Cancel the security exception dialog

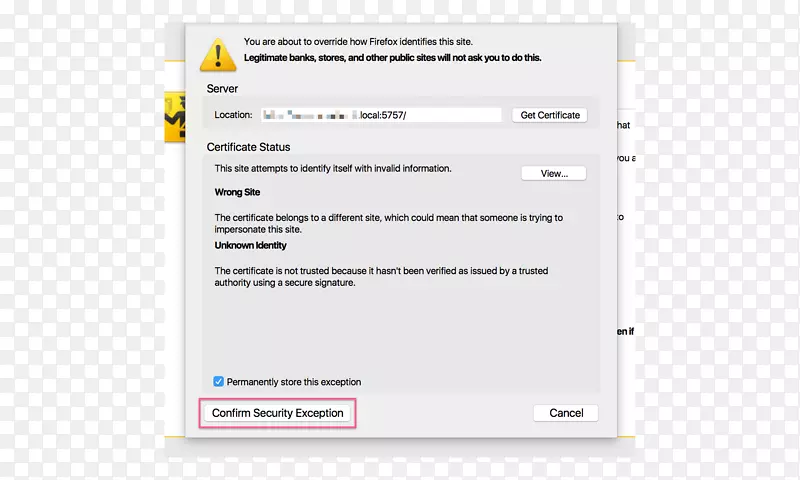566,413
